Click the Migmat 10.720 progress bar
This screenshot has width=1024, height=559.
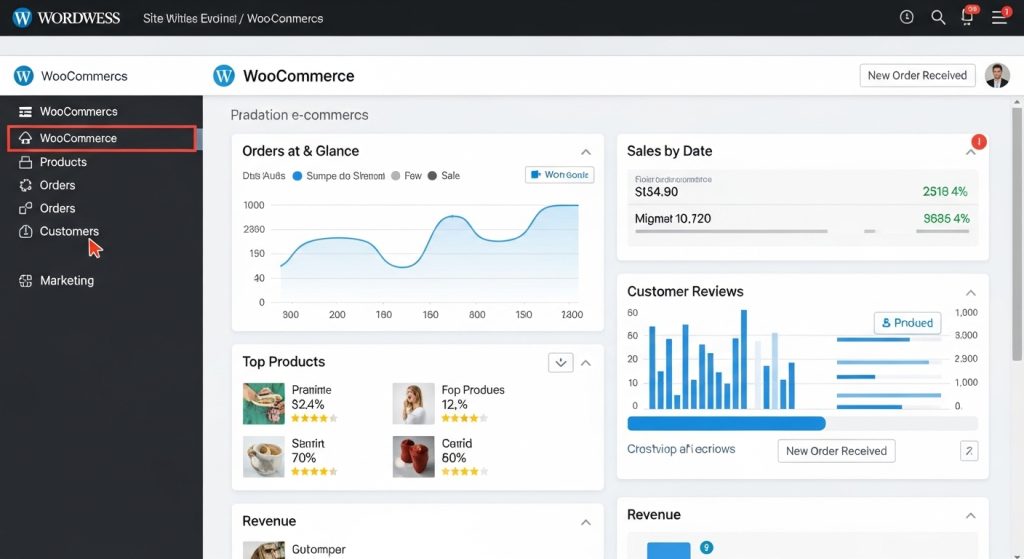coord(802,231)
